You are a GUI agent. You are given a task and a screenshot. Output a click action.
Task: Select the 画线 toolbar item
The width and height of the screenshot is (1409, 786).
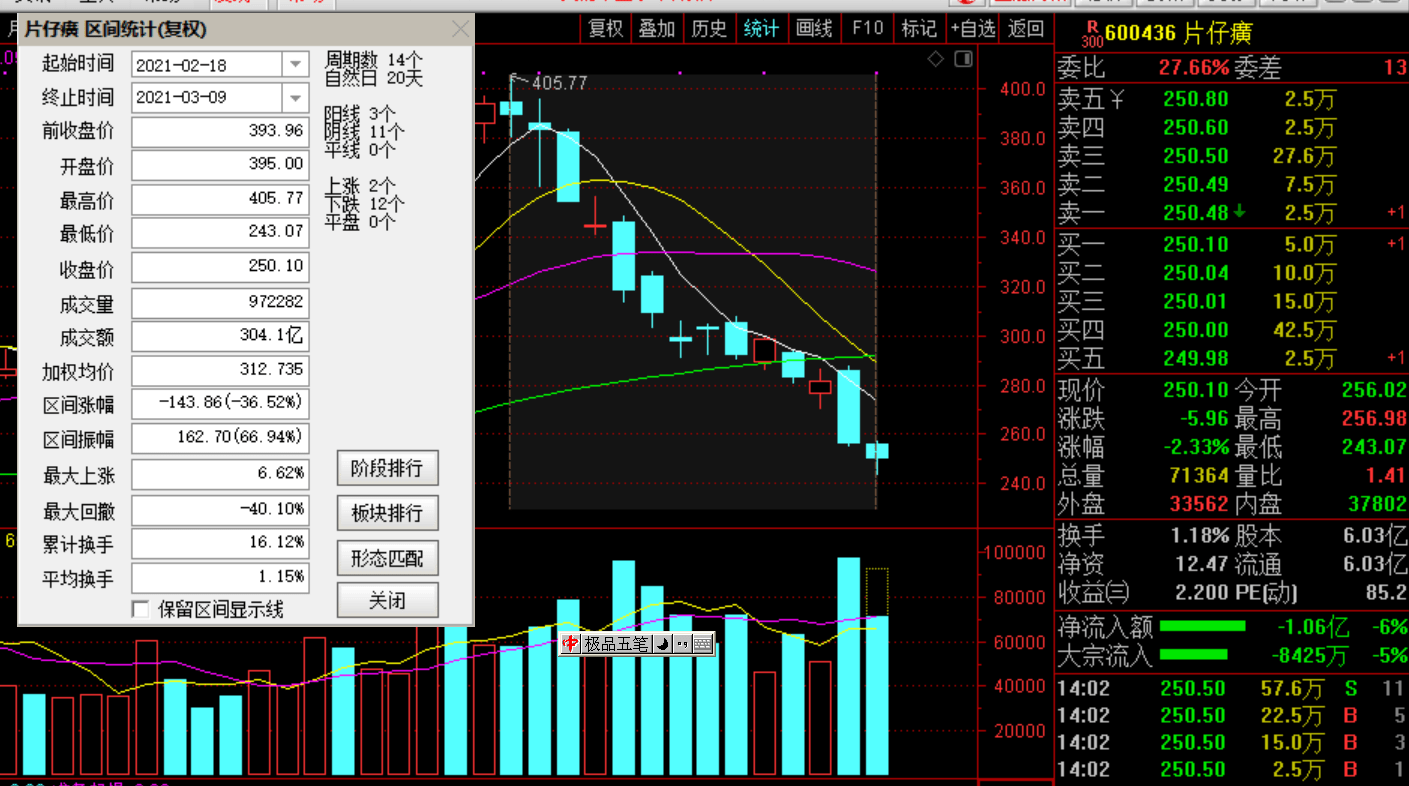[814, 28]
